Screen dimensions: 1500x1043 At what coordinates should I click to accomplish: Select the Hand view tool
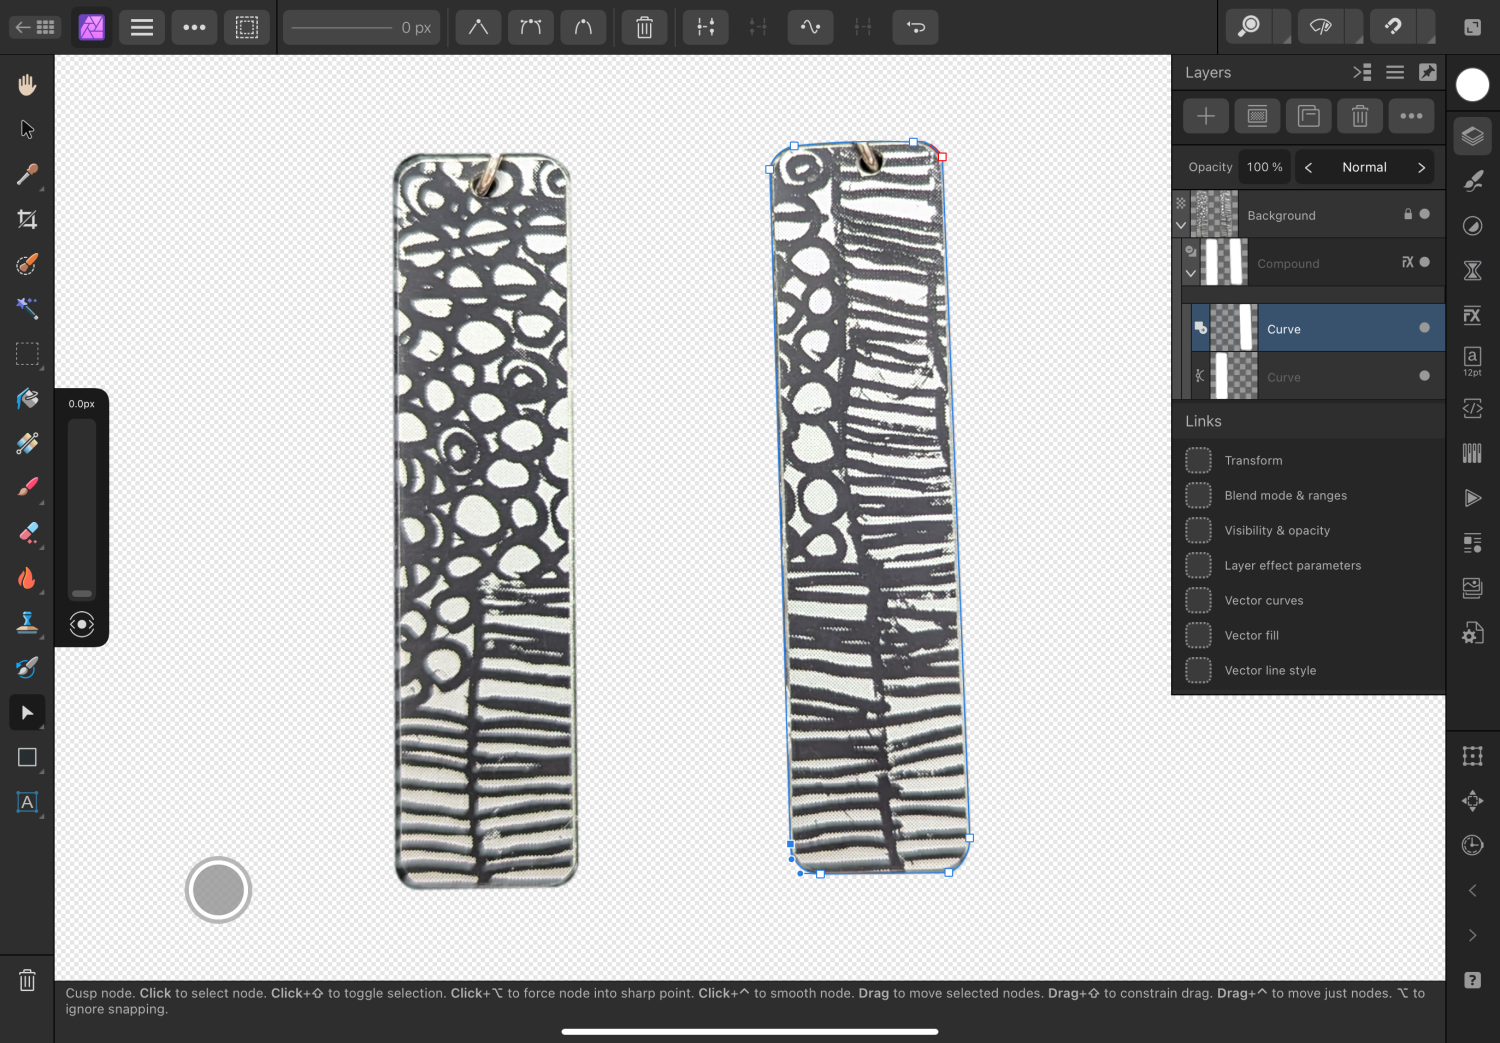tap(27, 85)
